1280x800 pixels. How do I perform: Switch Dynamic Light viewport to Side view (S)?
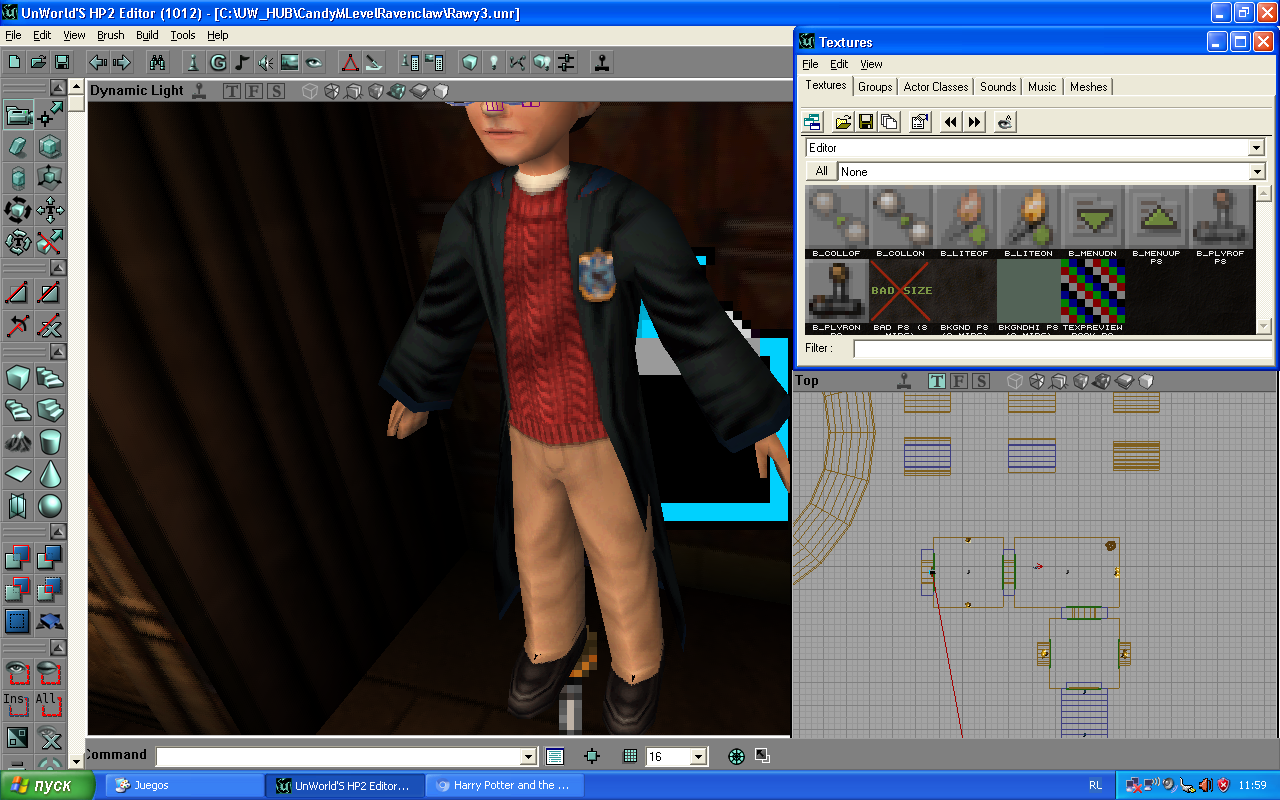[x=276, y=91]
